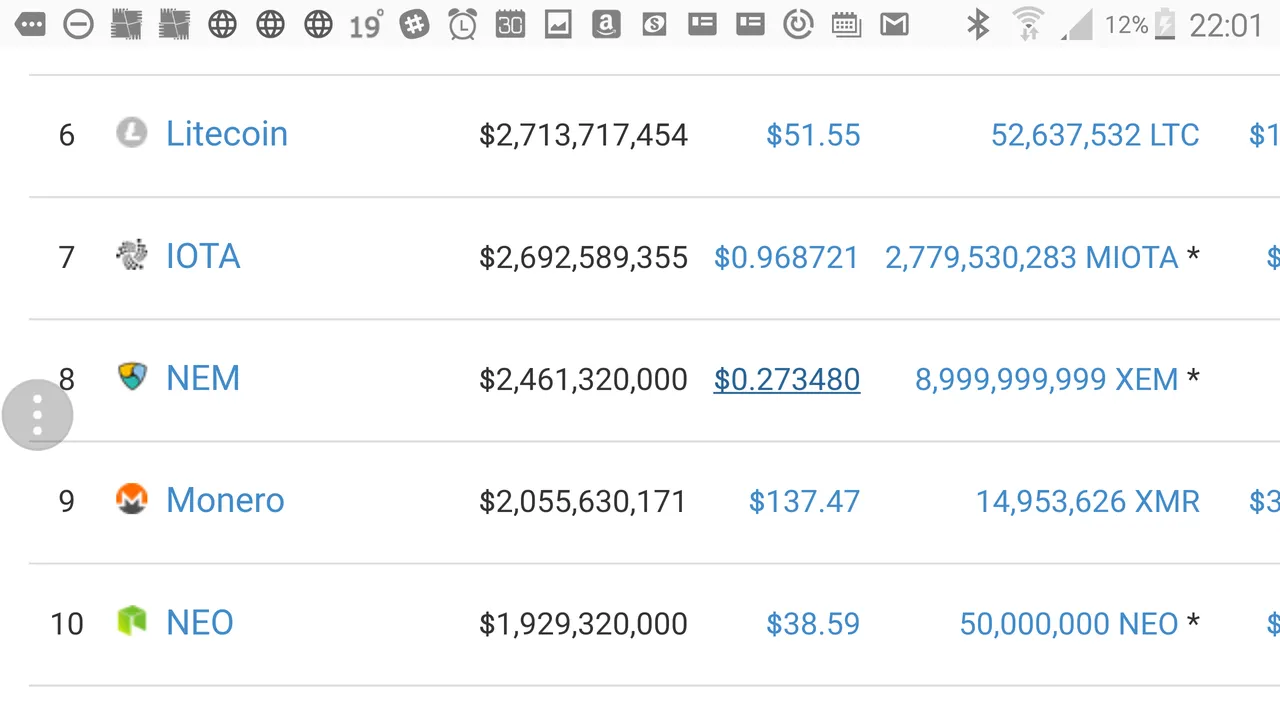Select rank number 10 in NEO row

click(67, 623)
